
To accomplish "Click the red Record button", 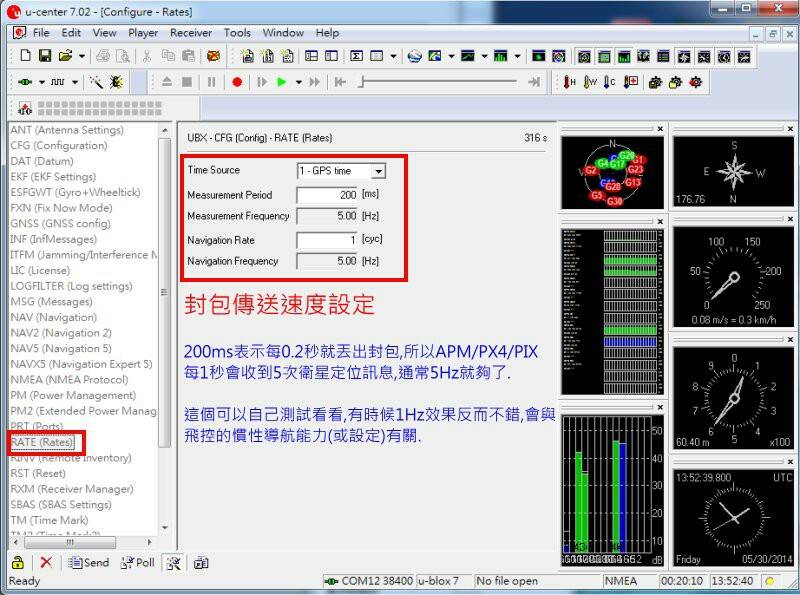I will pos(237,82).
